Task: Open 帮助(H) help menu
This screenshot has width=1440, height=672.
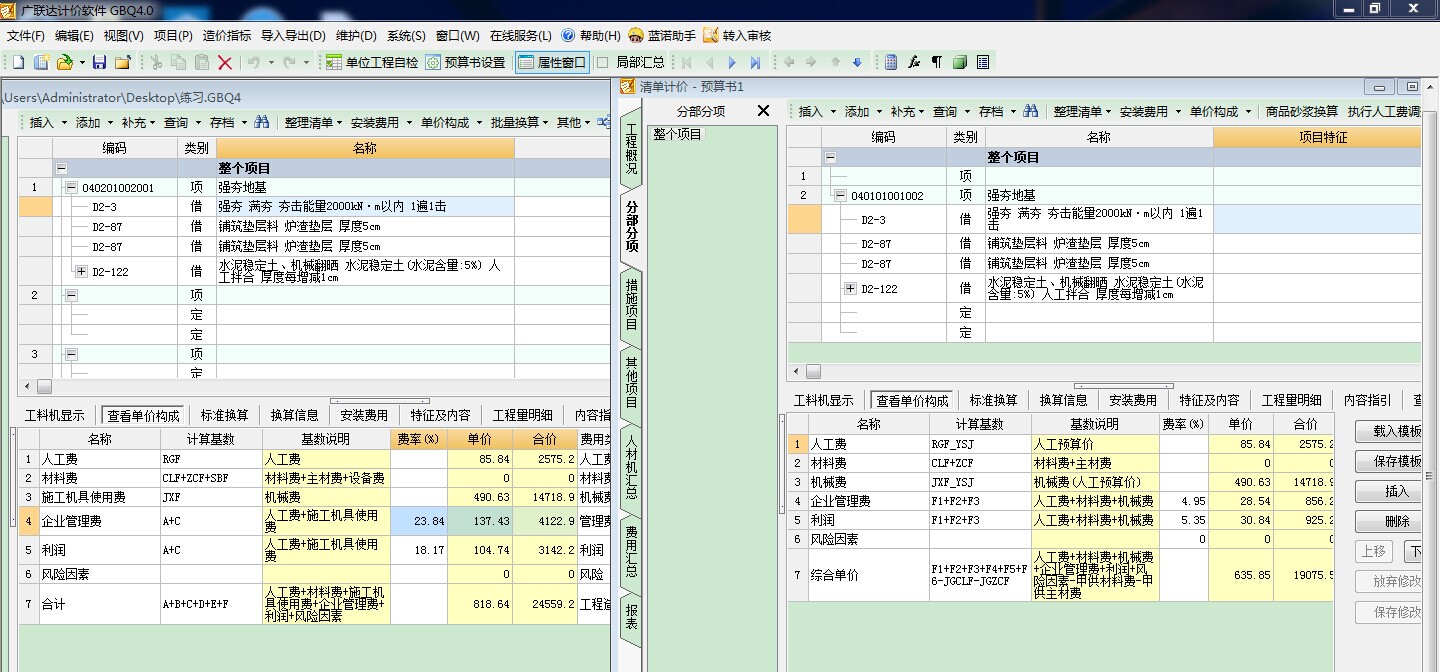Action: 591,35
